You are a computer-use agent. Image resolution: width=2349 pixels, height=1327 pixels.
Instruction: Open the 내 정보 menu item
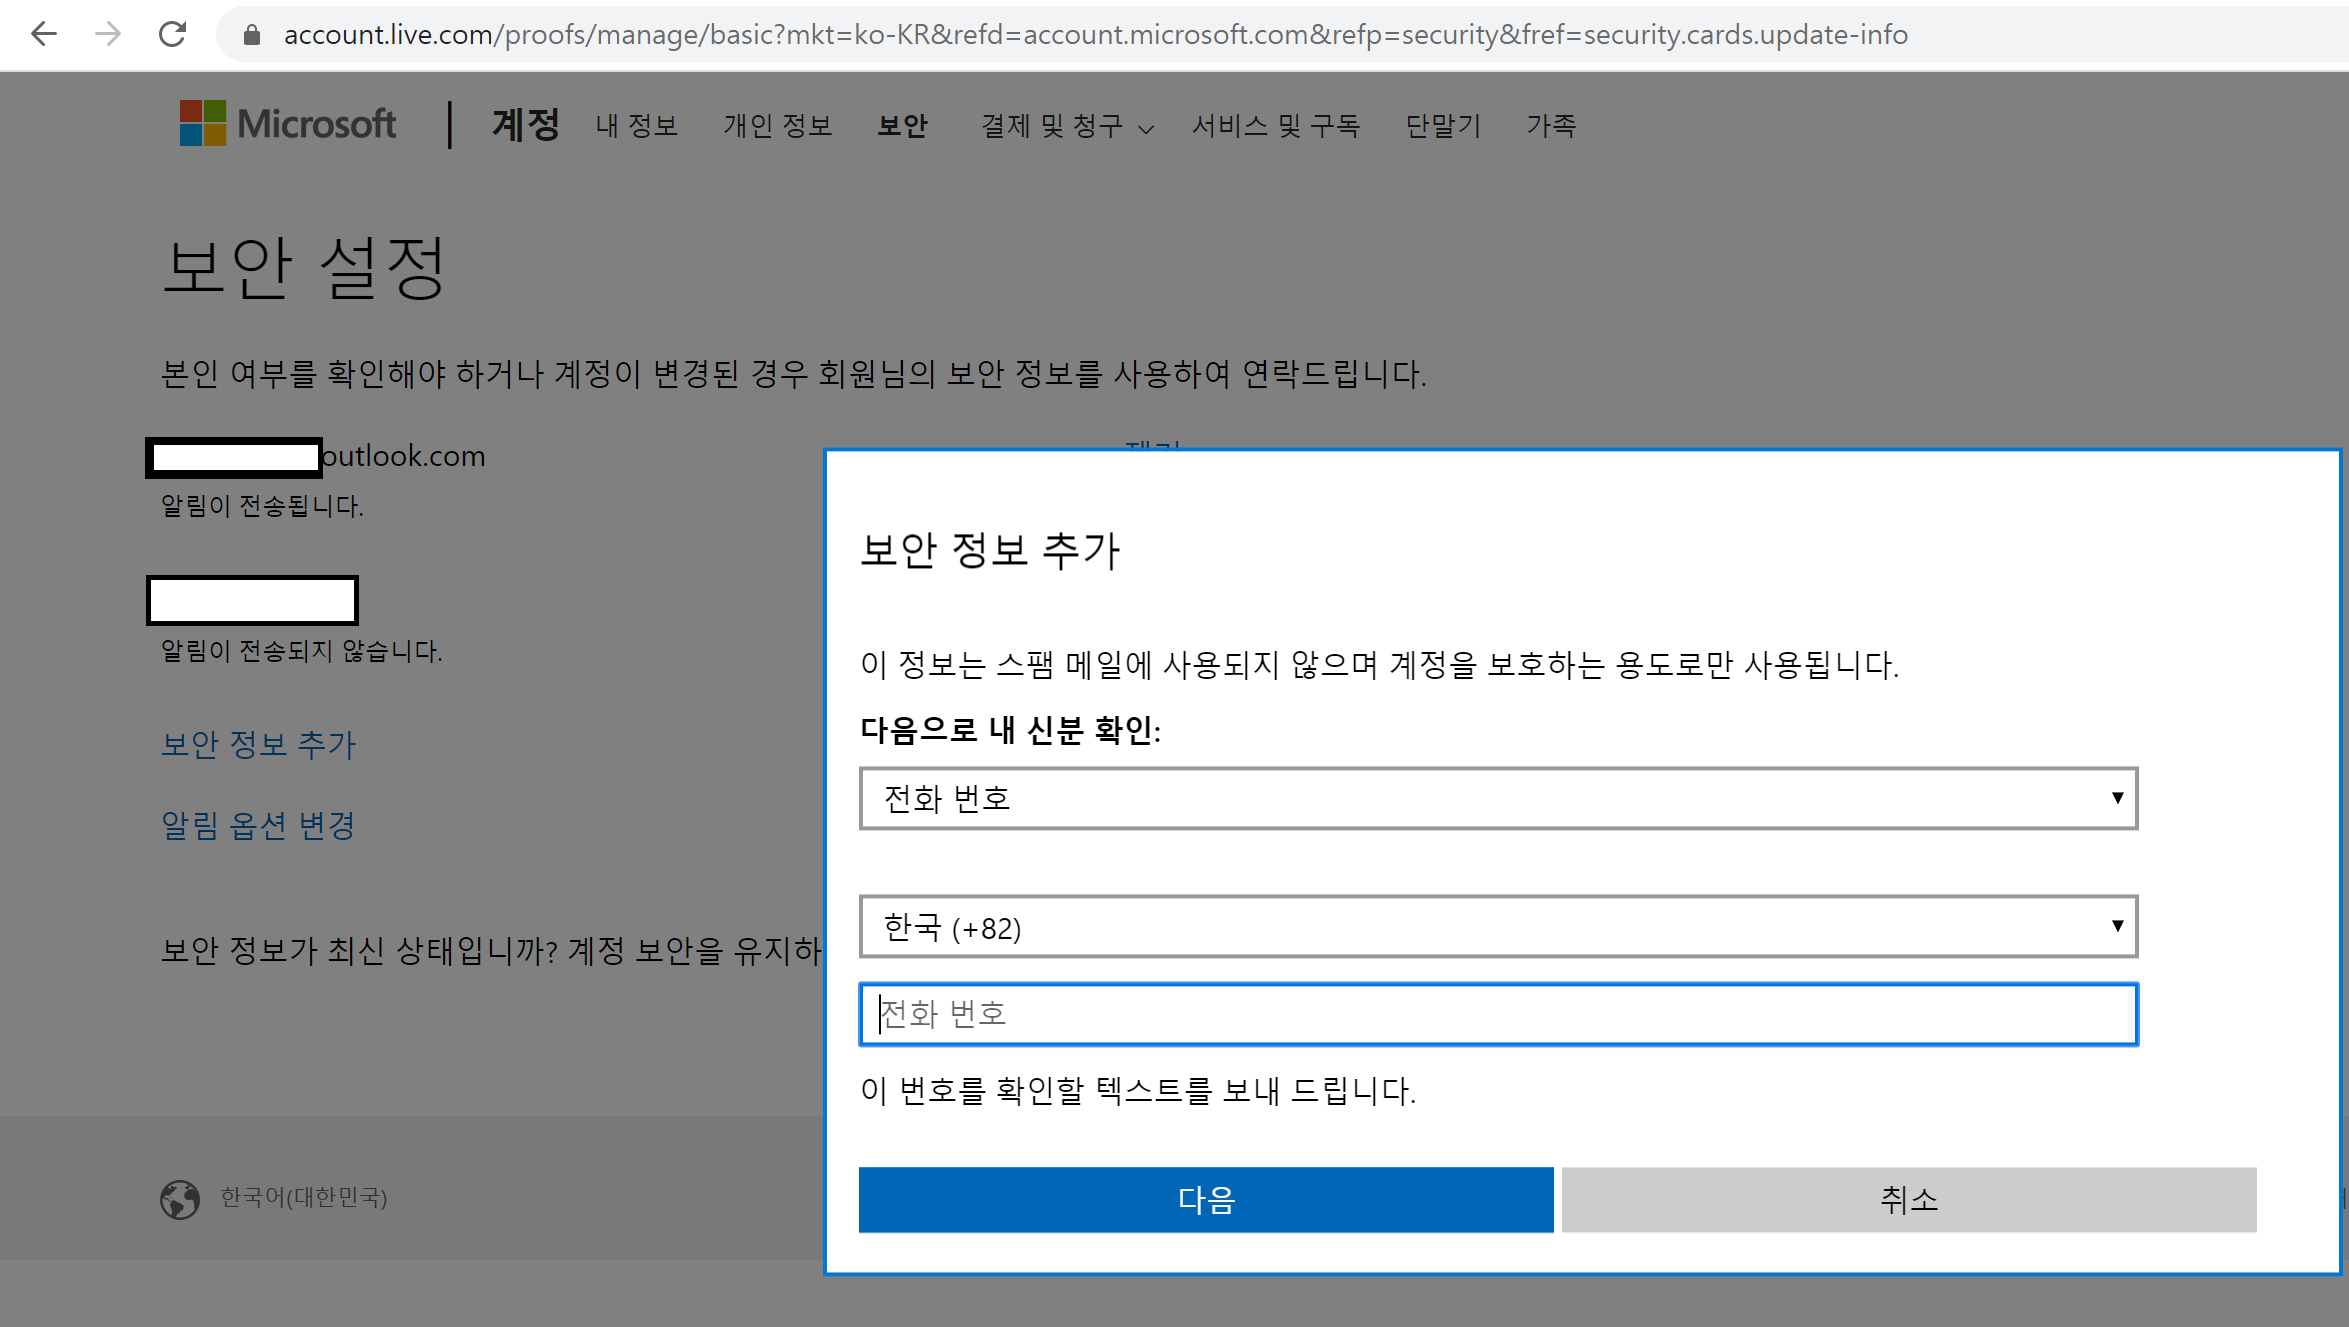637,126
